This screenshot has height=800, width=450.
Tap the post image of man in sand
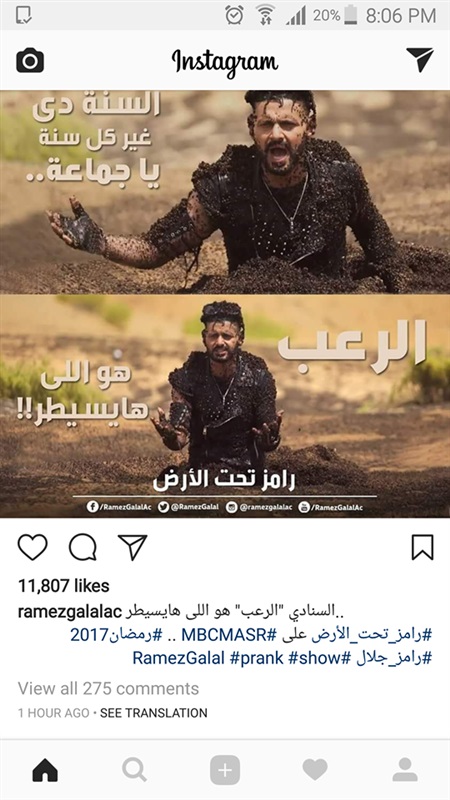(x=225, y=304)
